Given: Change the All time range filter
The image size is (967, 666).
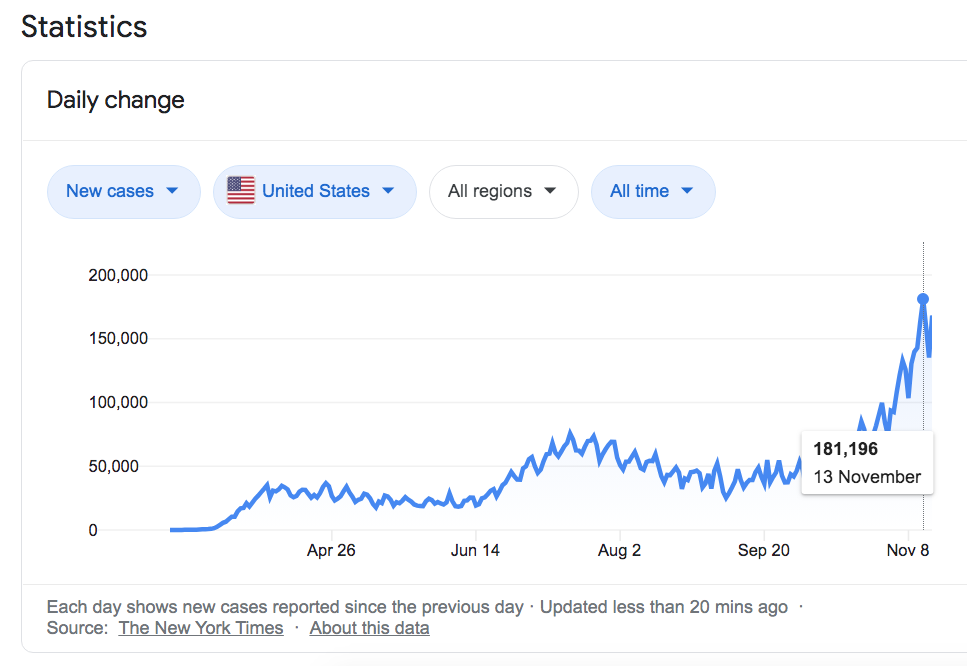Looking at the screenshot, I should tap(652, 191).
